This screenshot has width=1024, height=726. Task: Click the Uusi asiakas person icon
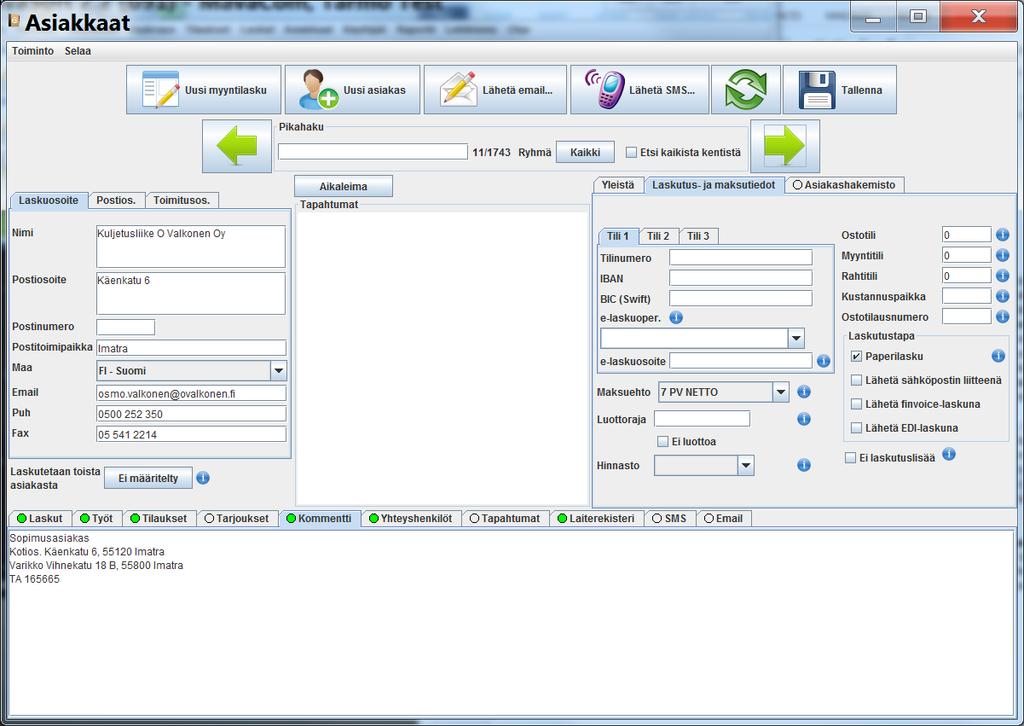pos(318,89)
